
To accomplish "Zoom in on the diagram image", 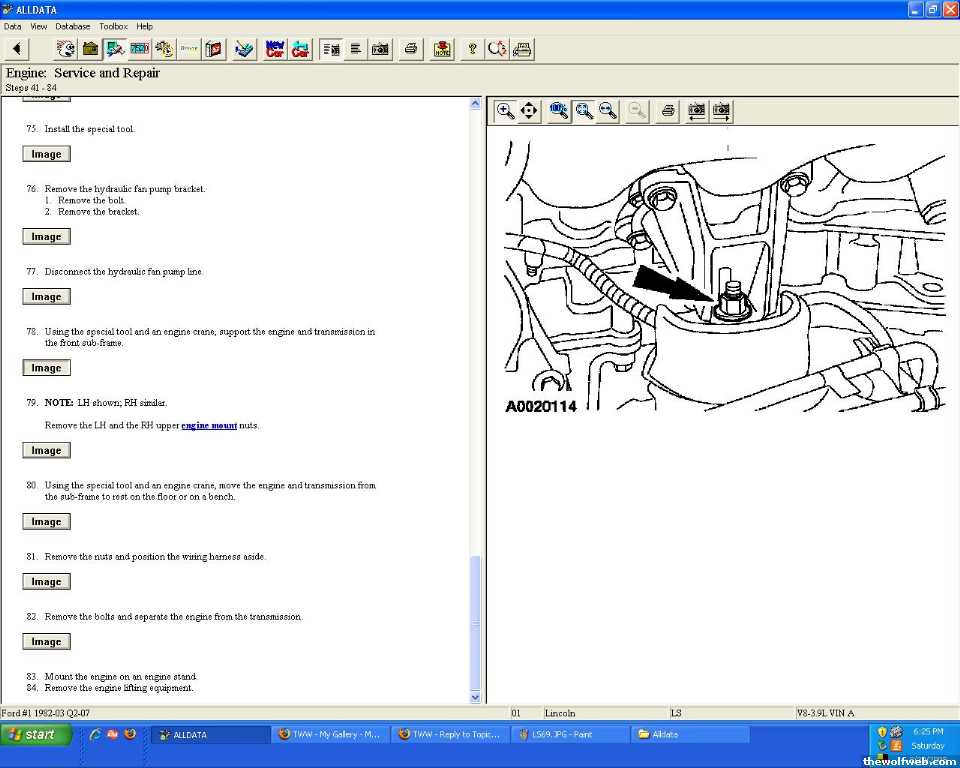I will [506, 111].
